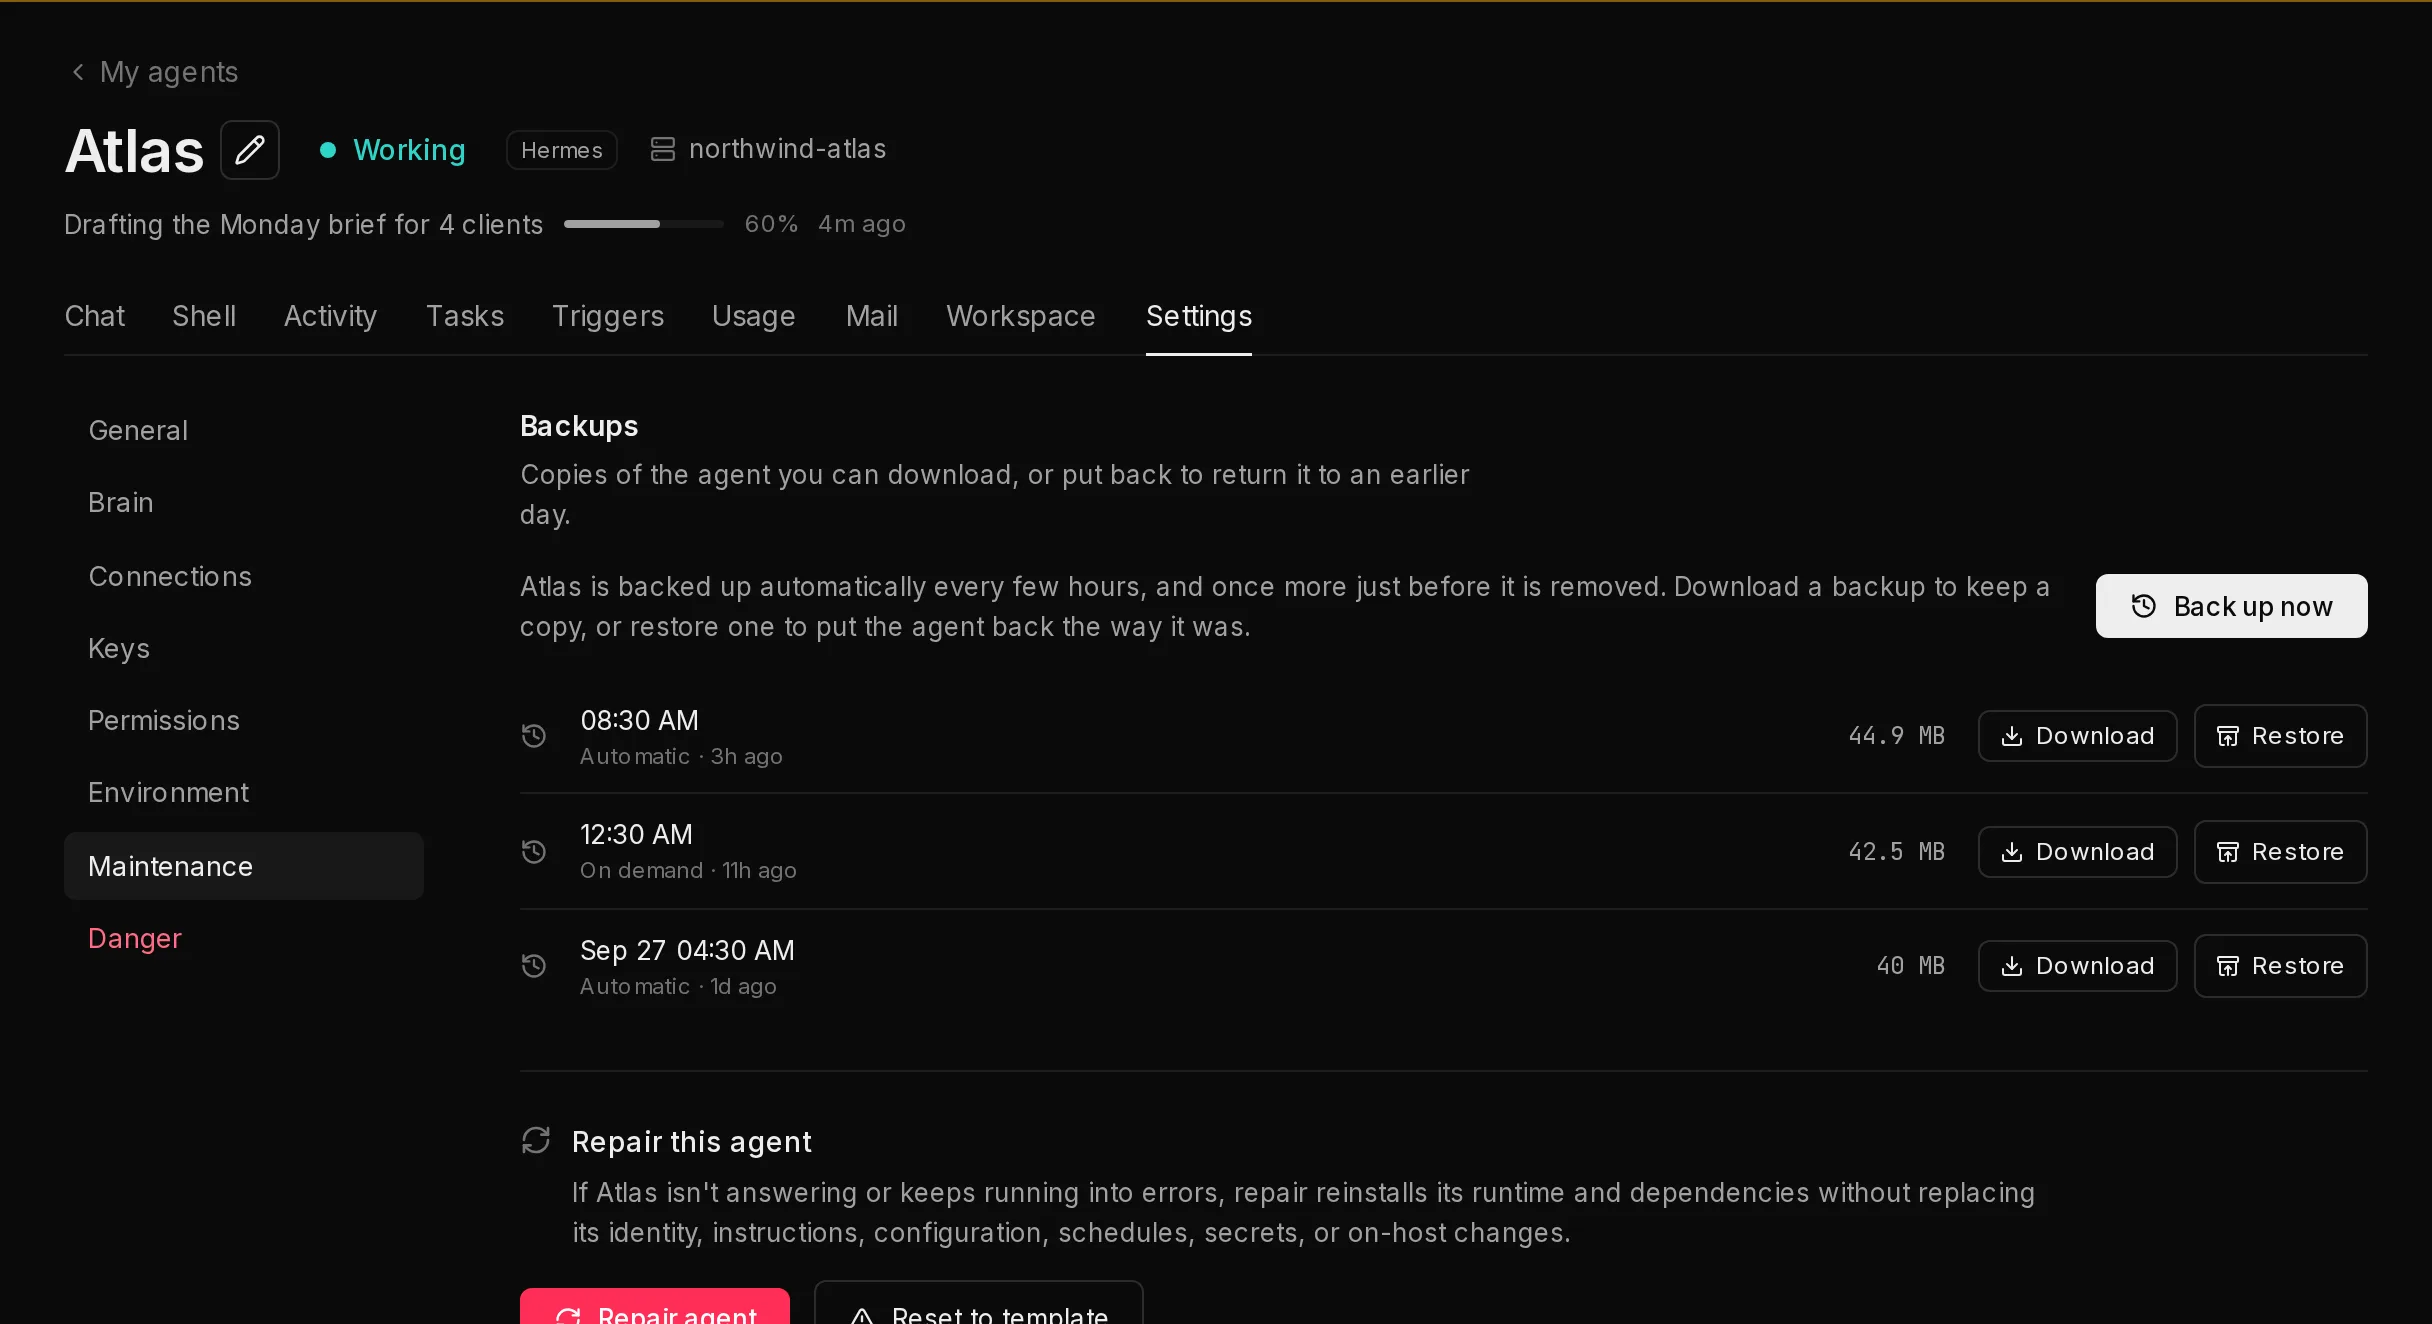
Task: Click Back up now button
Action: (2232, 606)
